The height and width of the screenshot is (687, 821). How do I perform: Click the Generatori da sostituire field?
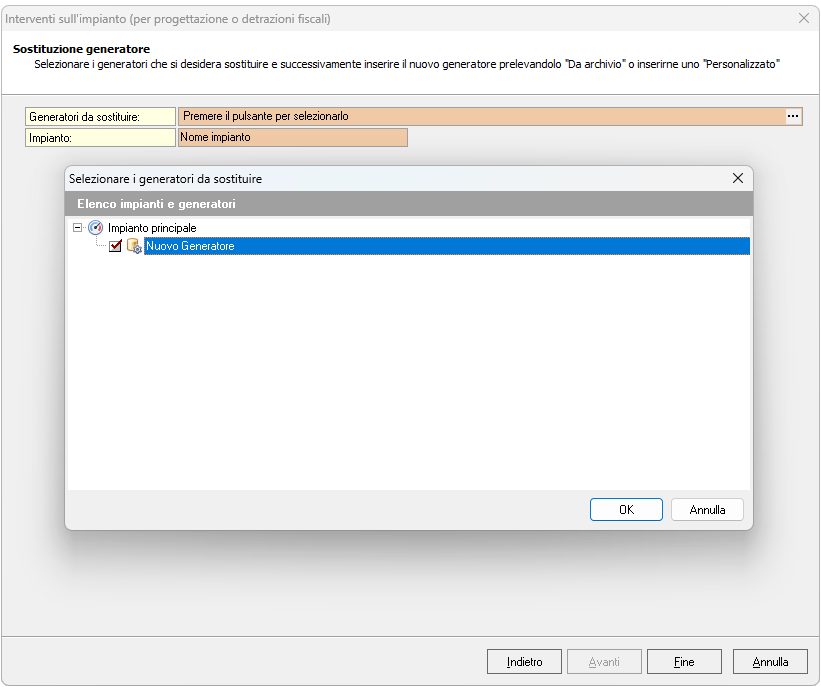pos(480,117)
